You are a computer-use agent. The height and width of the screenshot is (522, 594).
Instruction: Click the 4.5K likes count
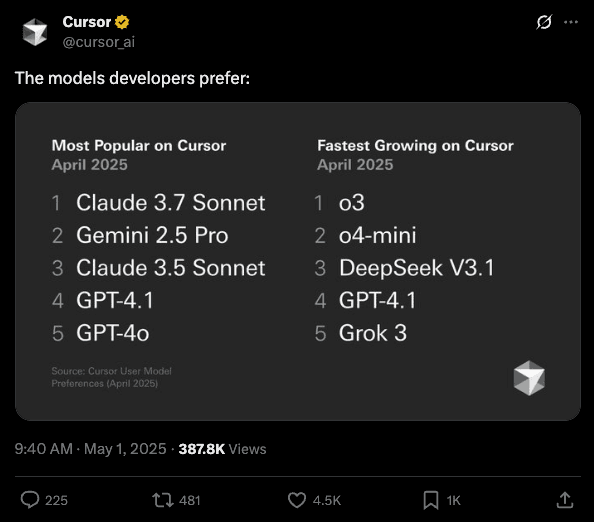[x=327, y=500]
